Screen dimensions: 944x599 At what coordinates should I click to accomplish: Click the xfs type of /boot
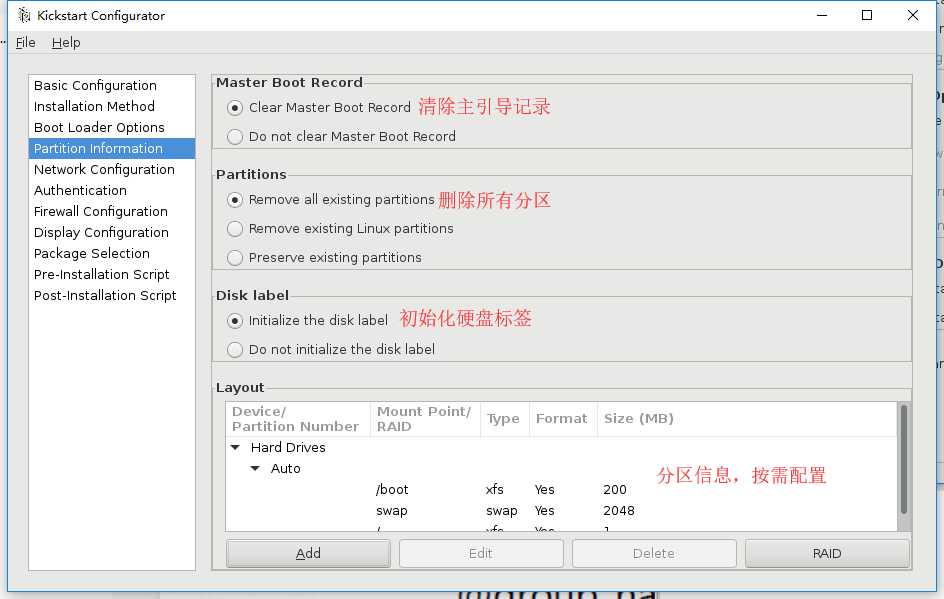click(494, 490)
